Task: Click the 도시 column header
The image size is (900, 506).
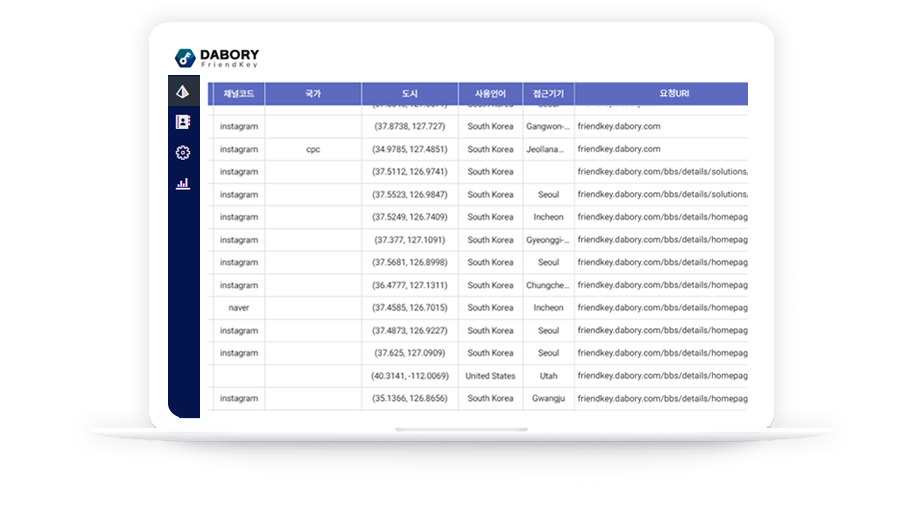Action: [x=410, y=94]
